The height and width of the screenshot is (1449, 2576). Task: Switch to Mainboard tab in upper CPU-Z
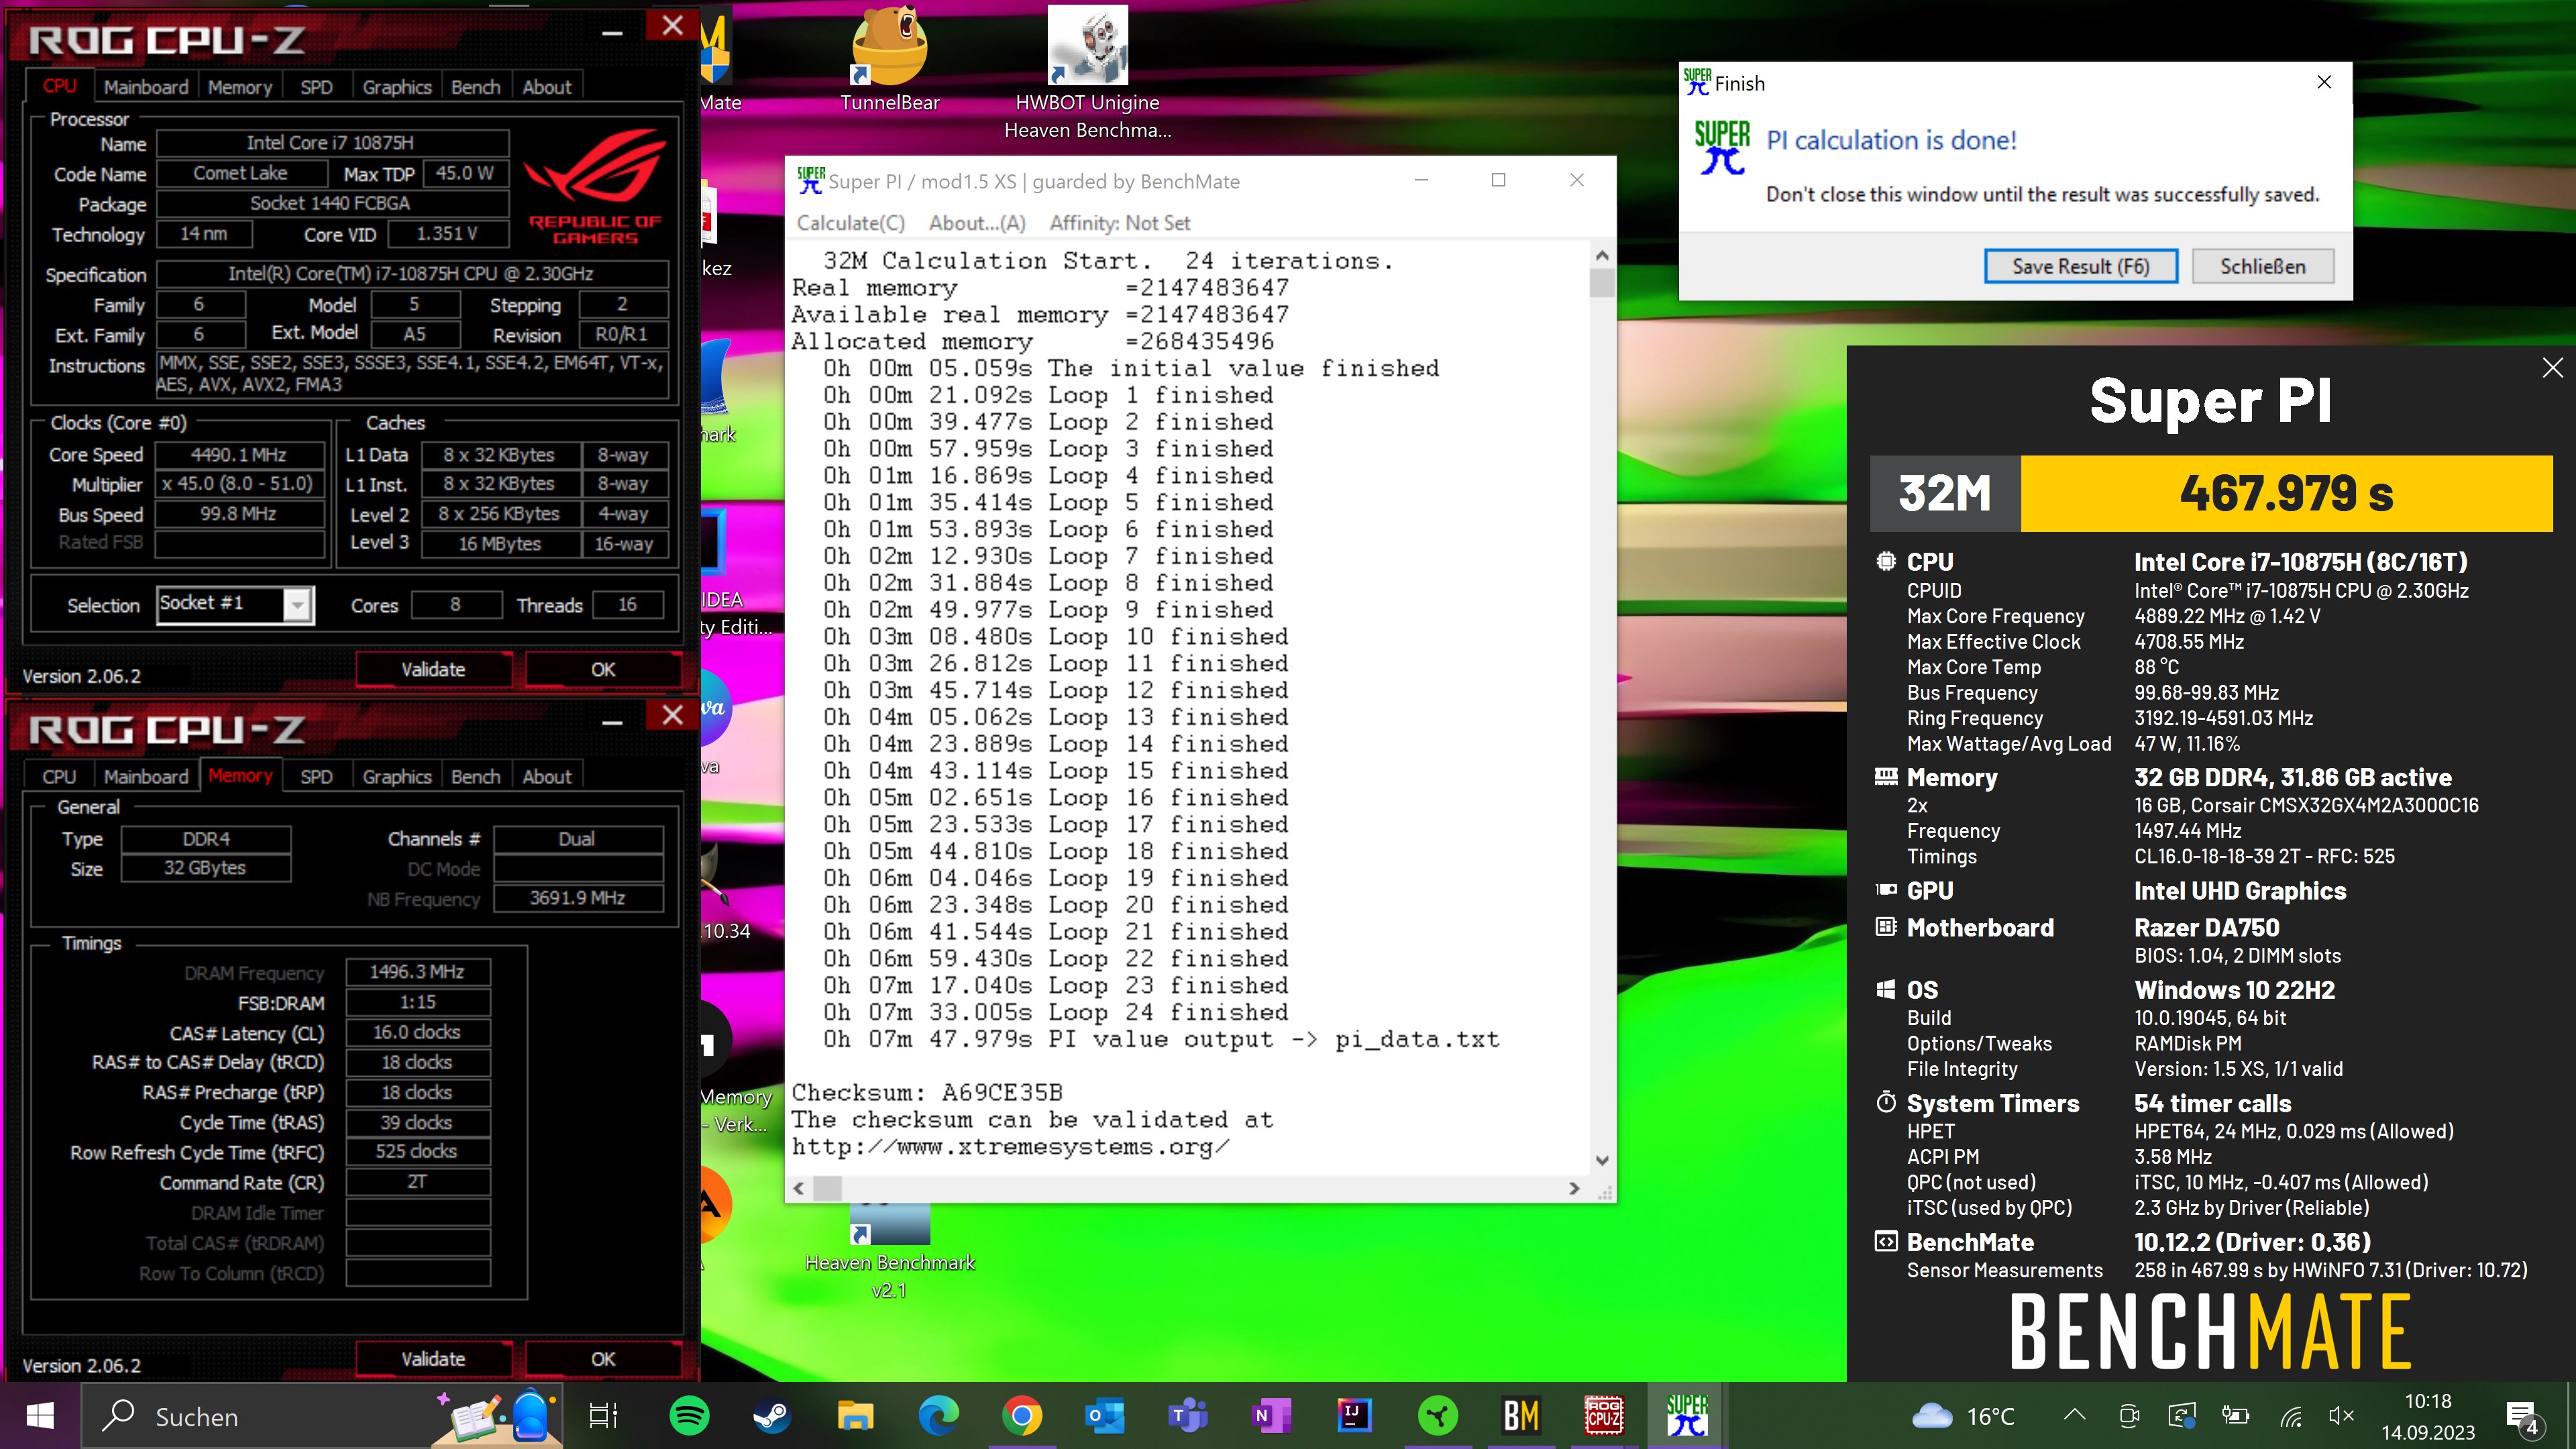click(146, 87)
